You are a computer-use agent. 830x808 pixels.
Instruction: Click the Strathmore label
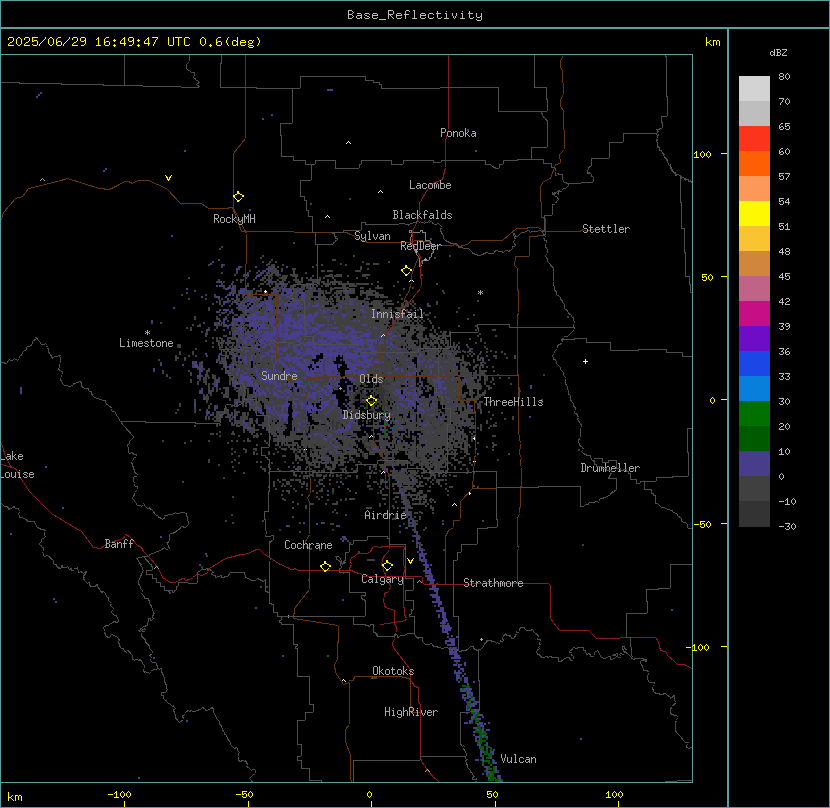point(493,583)
